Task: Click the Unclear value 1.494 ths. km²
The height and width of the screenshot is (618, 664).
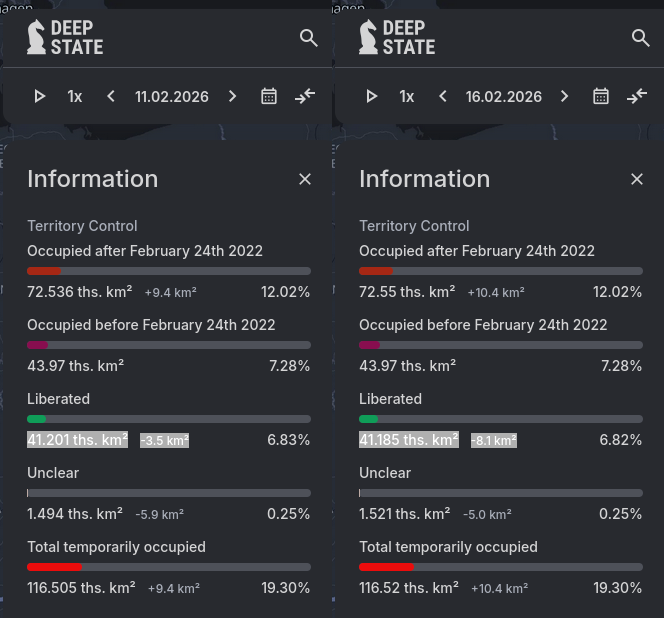Action: click(75, 514)
